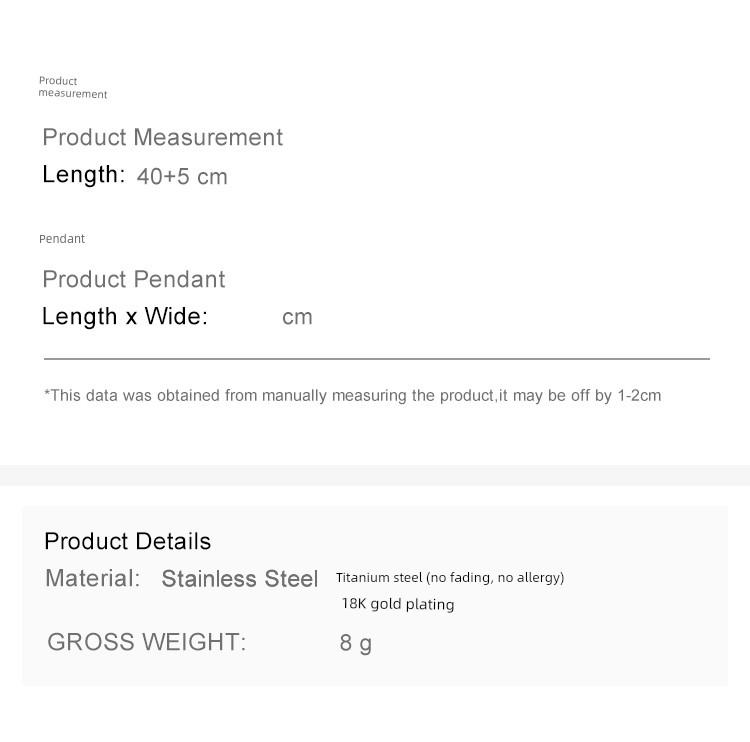Select the large 'Product Measurement' heading
The width and height of the screenshot is (750, 742).
[x=162, y=137]
